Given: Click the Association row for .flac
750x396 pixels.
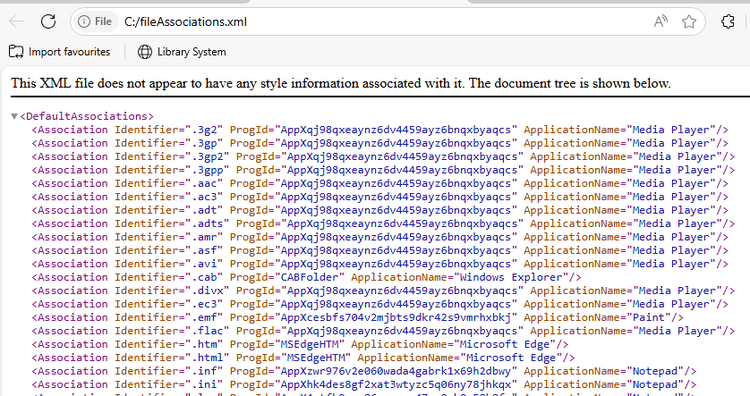Looking at the screenshot, I should tap(383, 330).
